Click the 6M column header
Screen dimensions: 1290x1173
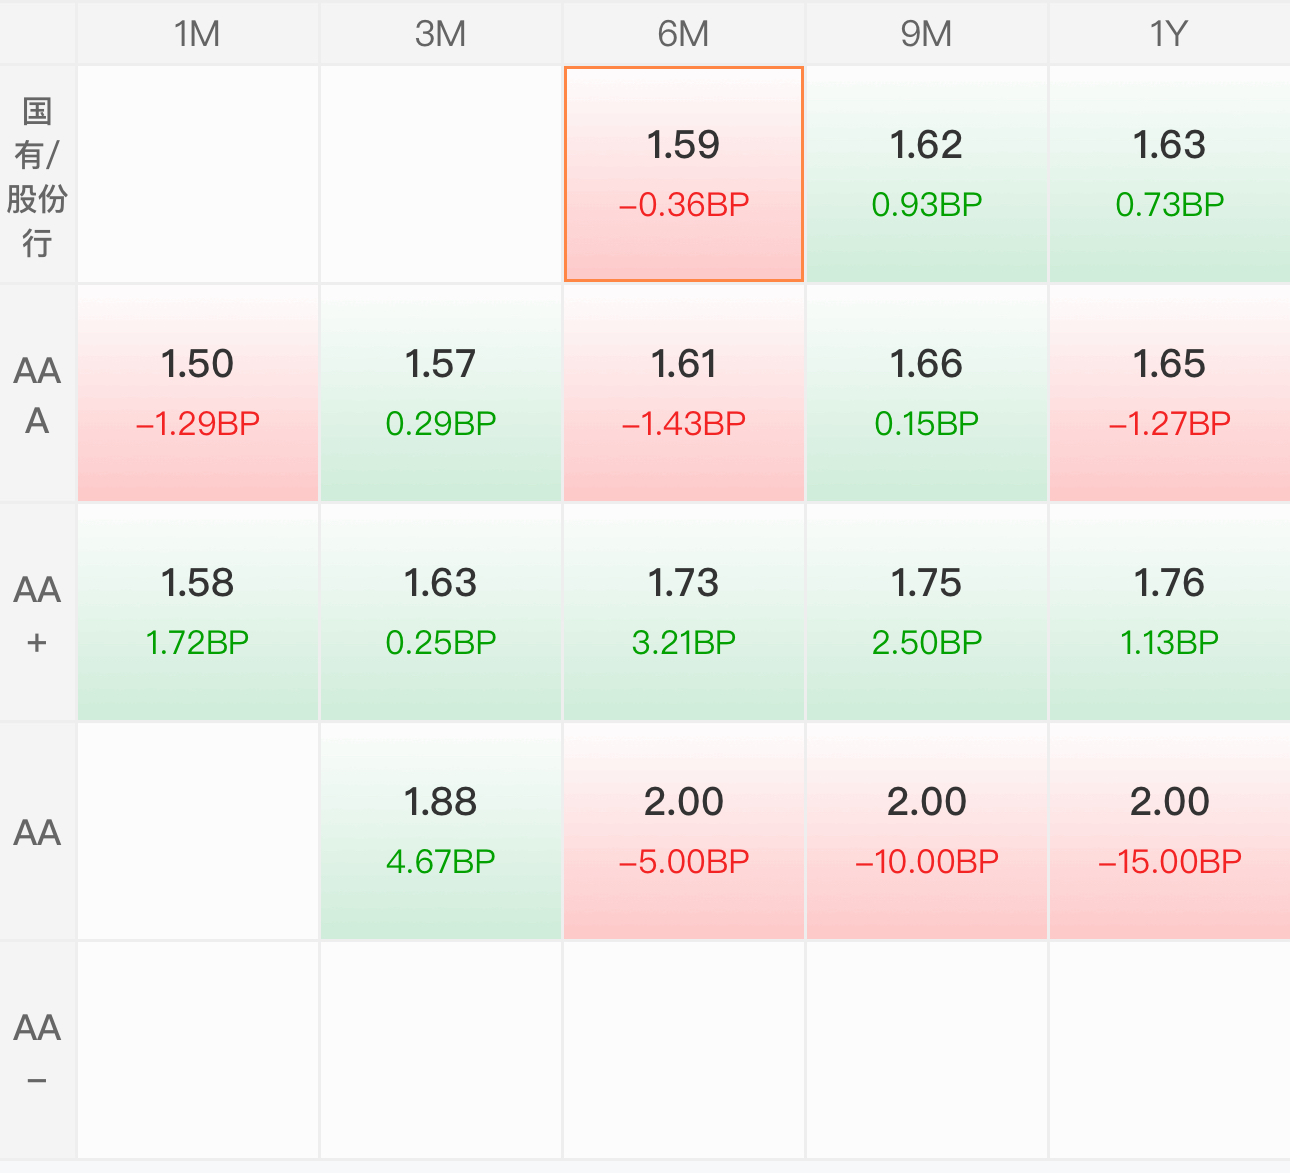684,34
